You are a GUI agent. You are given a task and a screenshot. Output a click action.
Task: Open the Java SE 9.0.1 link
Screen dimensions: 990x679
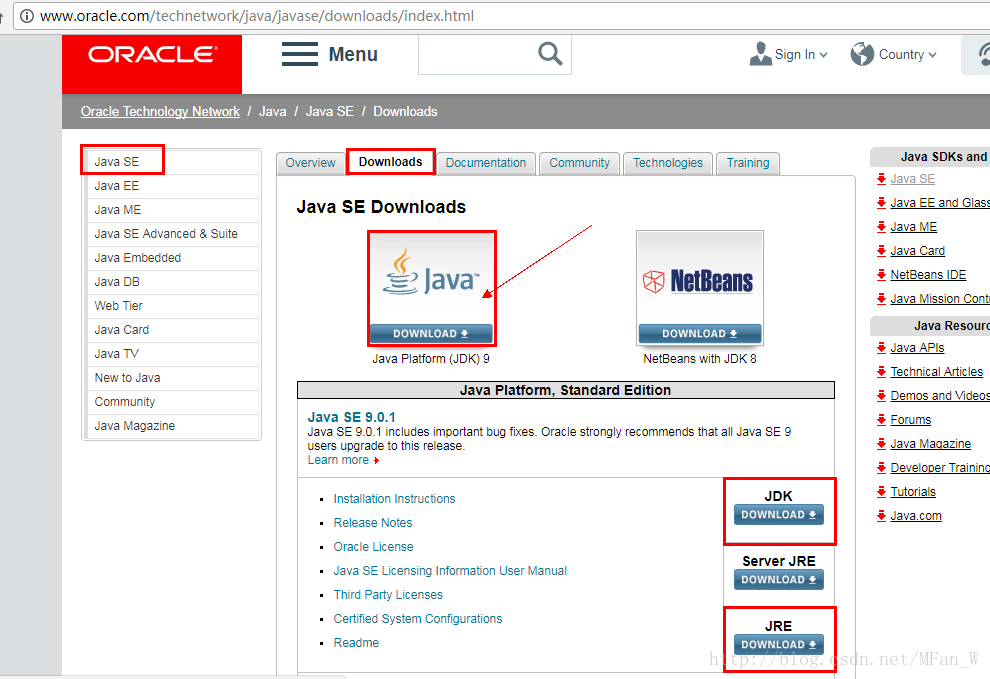(x=352, y=418)
